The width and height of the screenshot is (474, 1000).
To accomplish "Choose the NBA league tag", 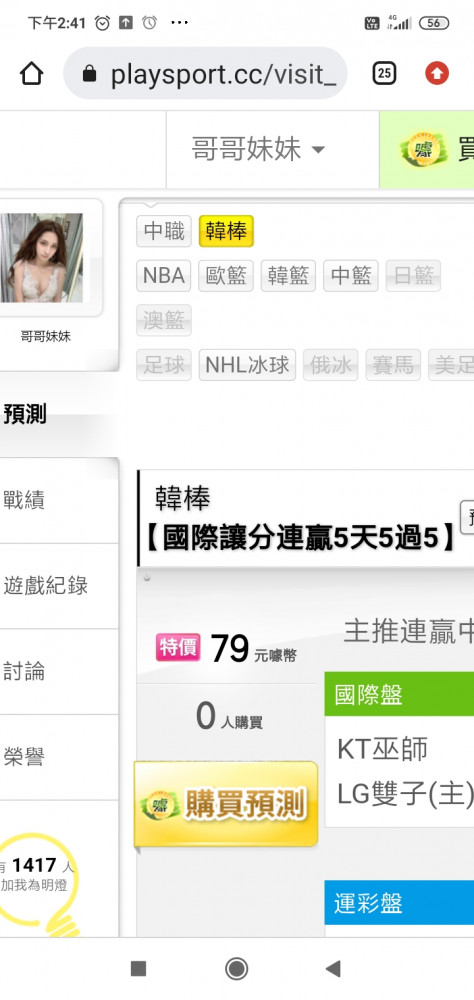I will point(164,276).
